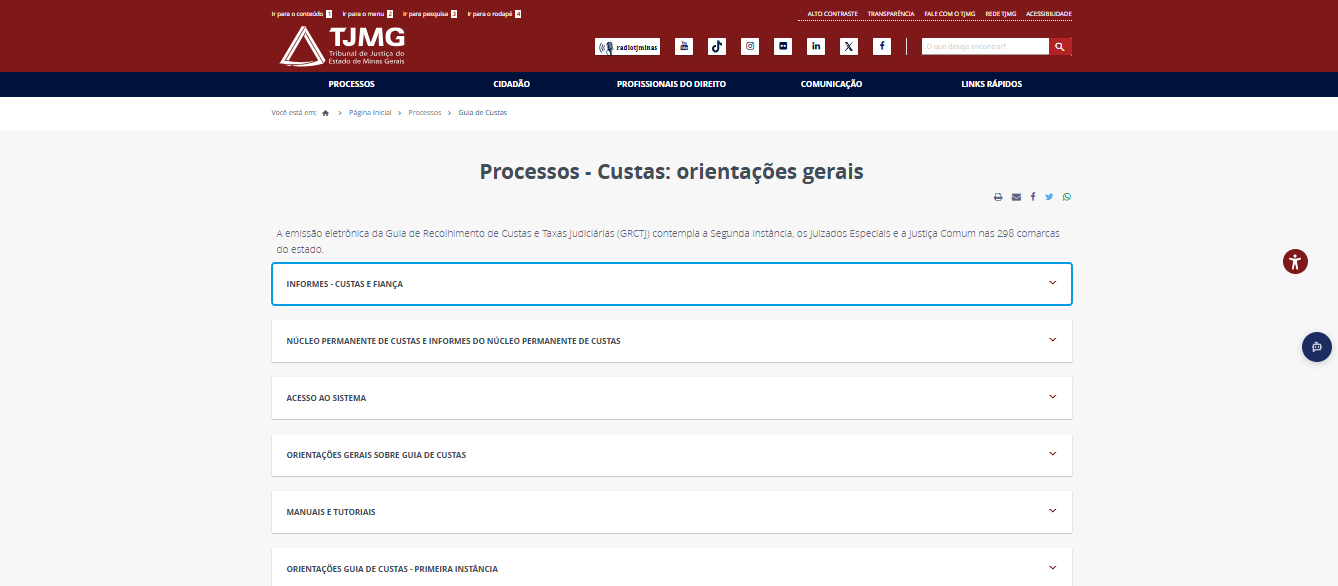This screenshot has width=1338, height=586.
Task: Click Processos breadcrumb link
Action: (425, 113)
